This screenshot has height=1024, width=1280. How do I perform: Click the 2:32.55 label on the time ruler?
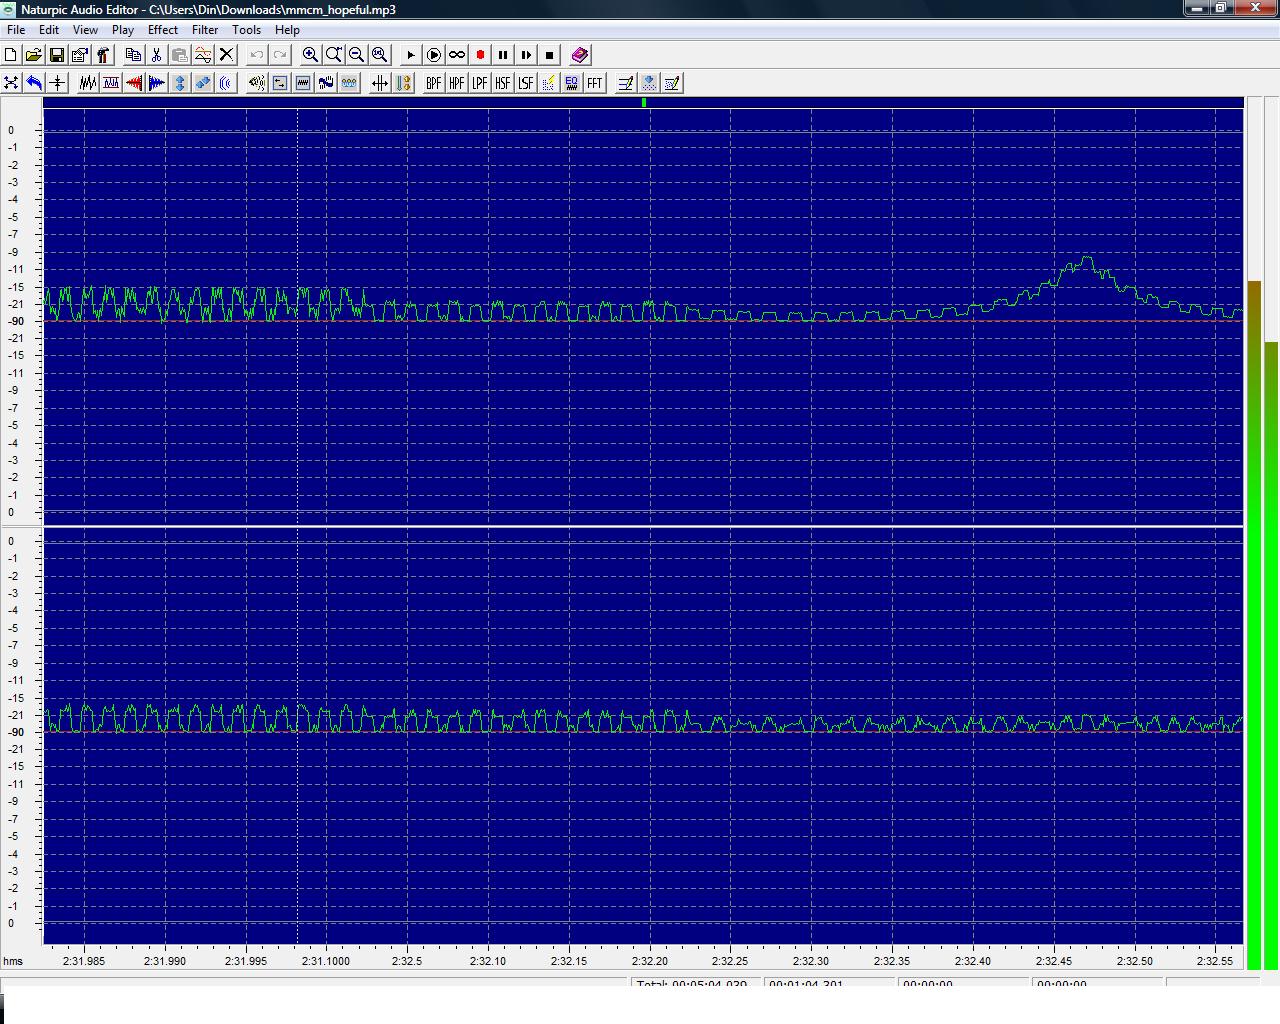pyautogui.click(x=1215, y=961)
